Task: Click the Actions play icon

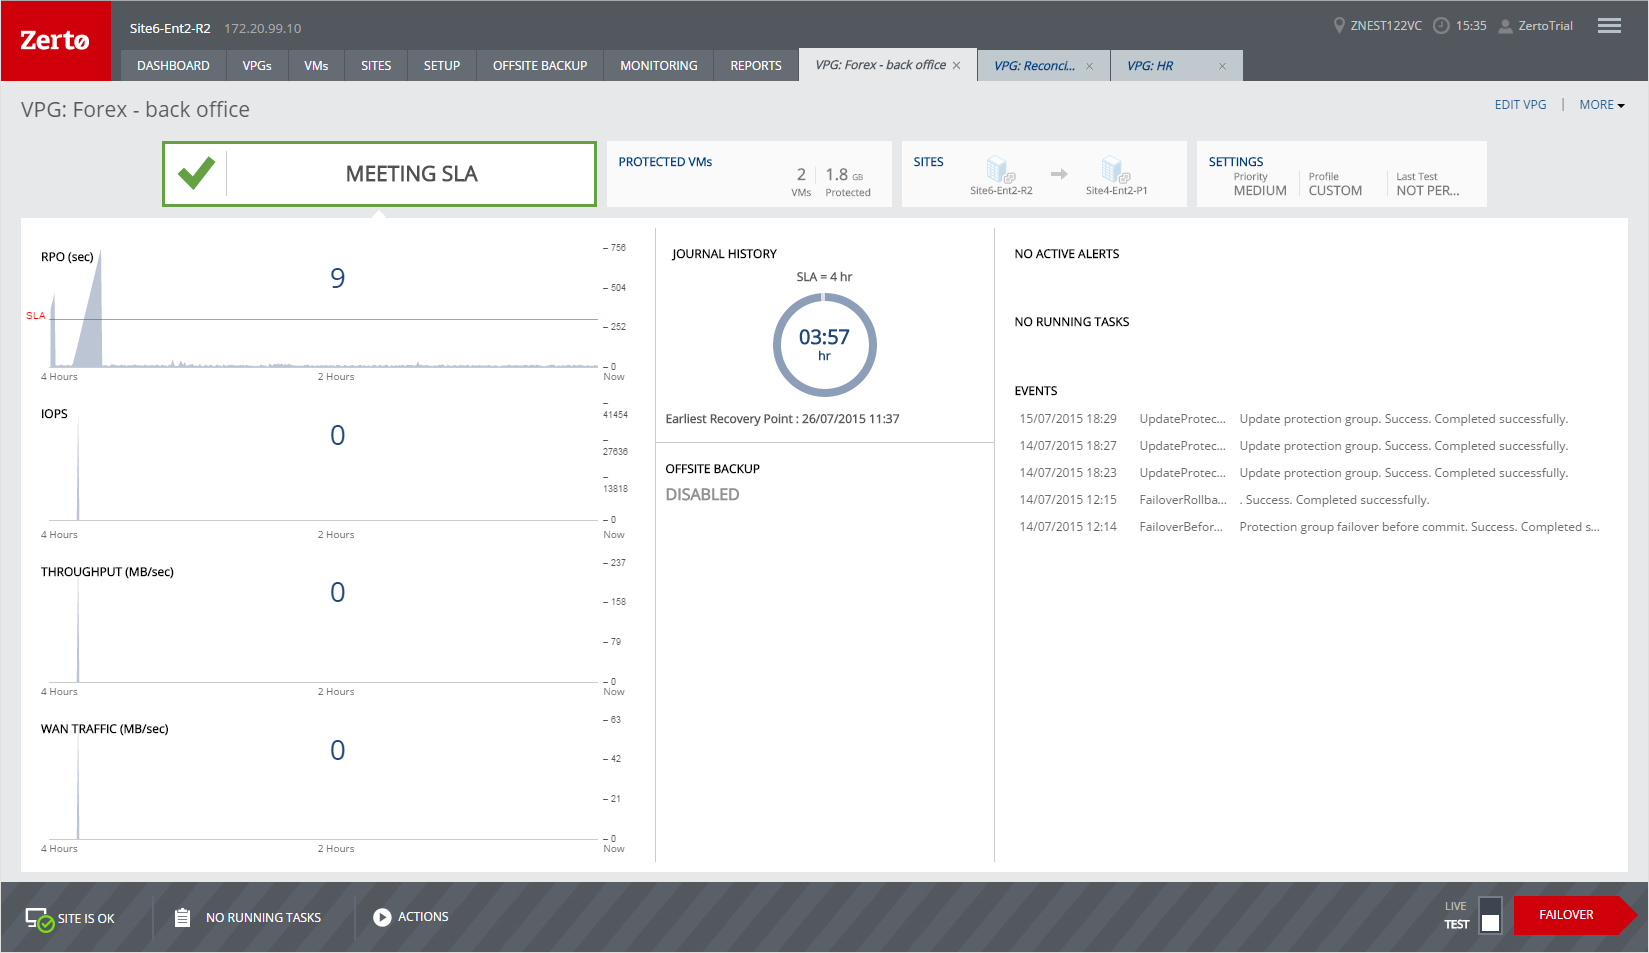Action: (382, 917)
